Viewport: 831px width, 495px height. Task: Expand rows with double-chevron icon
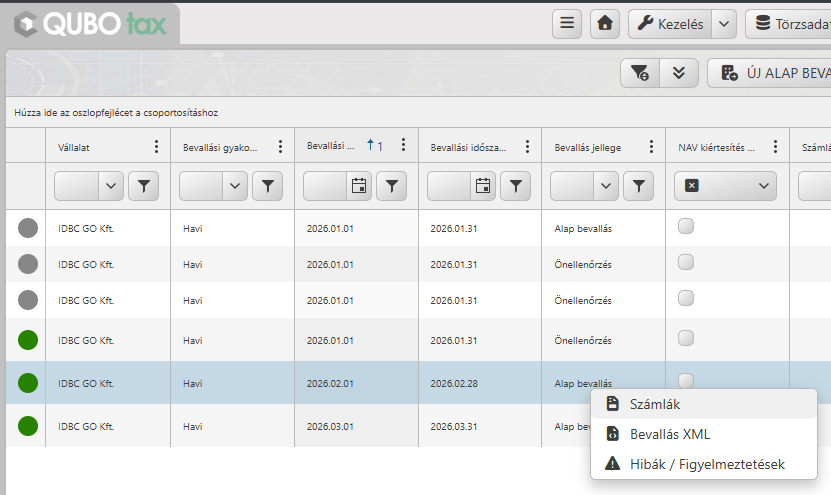(679, 73)
